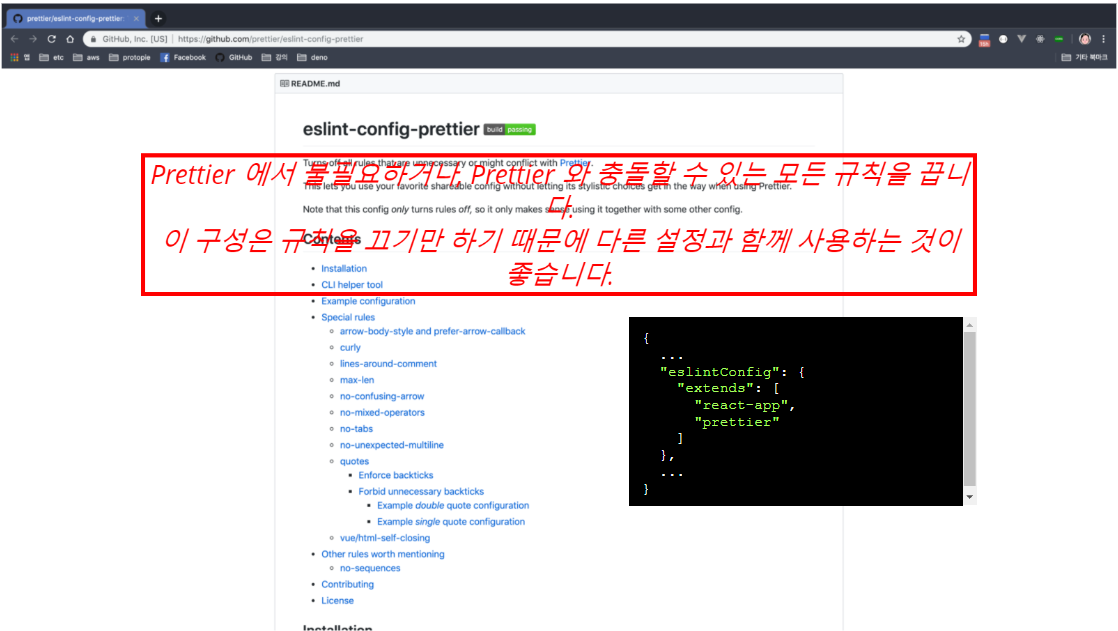Go to the Other rules worth mentioning section

coord(382,554)
